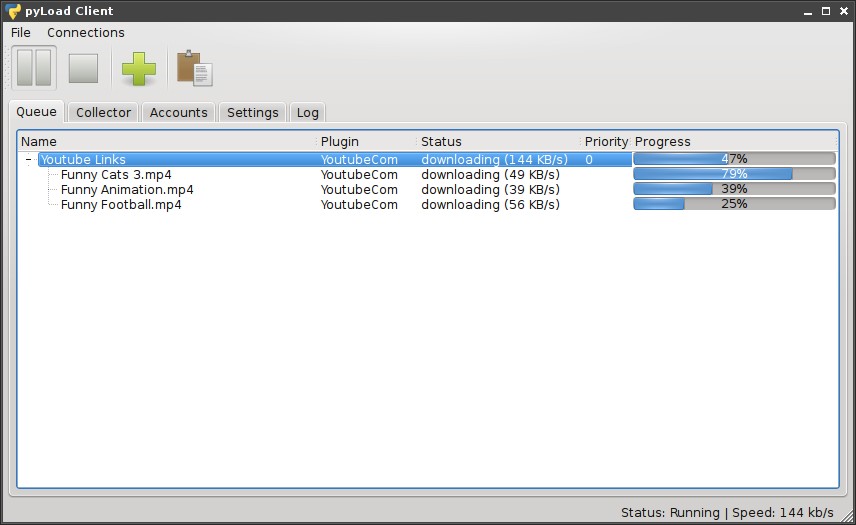Image resolution: width=856 pixels, height=525 pixels.
Task: Open the Settings tab
Action: pyautogui.click(x=253, y=112)
